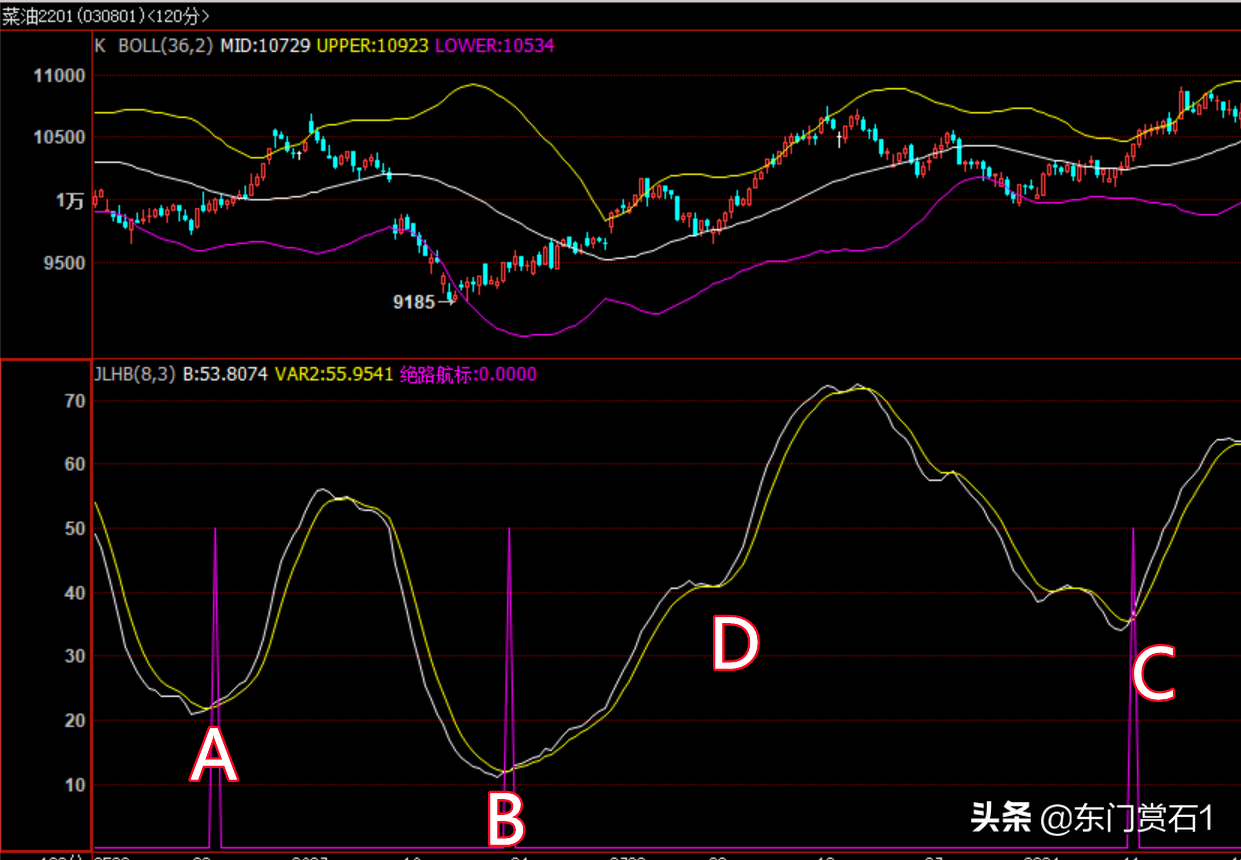Click the 头条 @东门赏石1 watermark
Viewport: 1241px width, 860px height.
1092,820
